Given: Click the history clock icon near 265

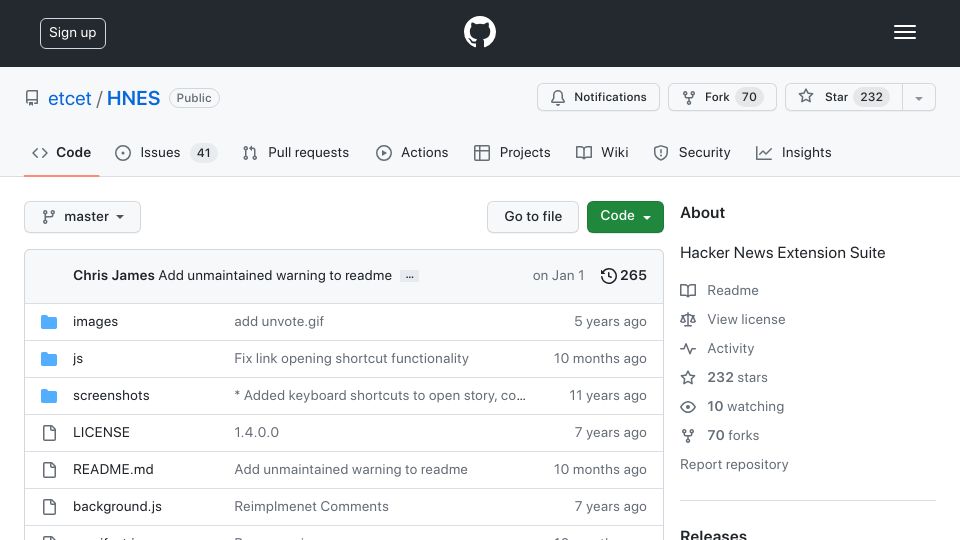Looking at the screenshot, I should click(608, 276).
